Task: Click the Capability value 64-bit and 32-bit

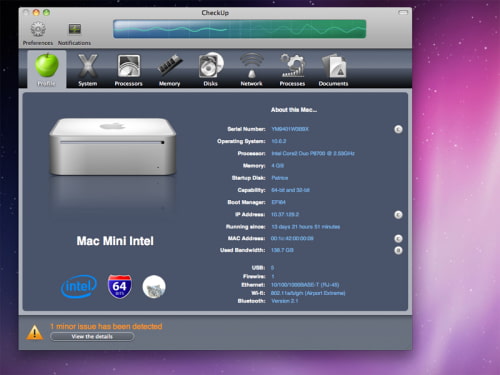Action: (x=290, y=190)
